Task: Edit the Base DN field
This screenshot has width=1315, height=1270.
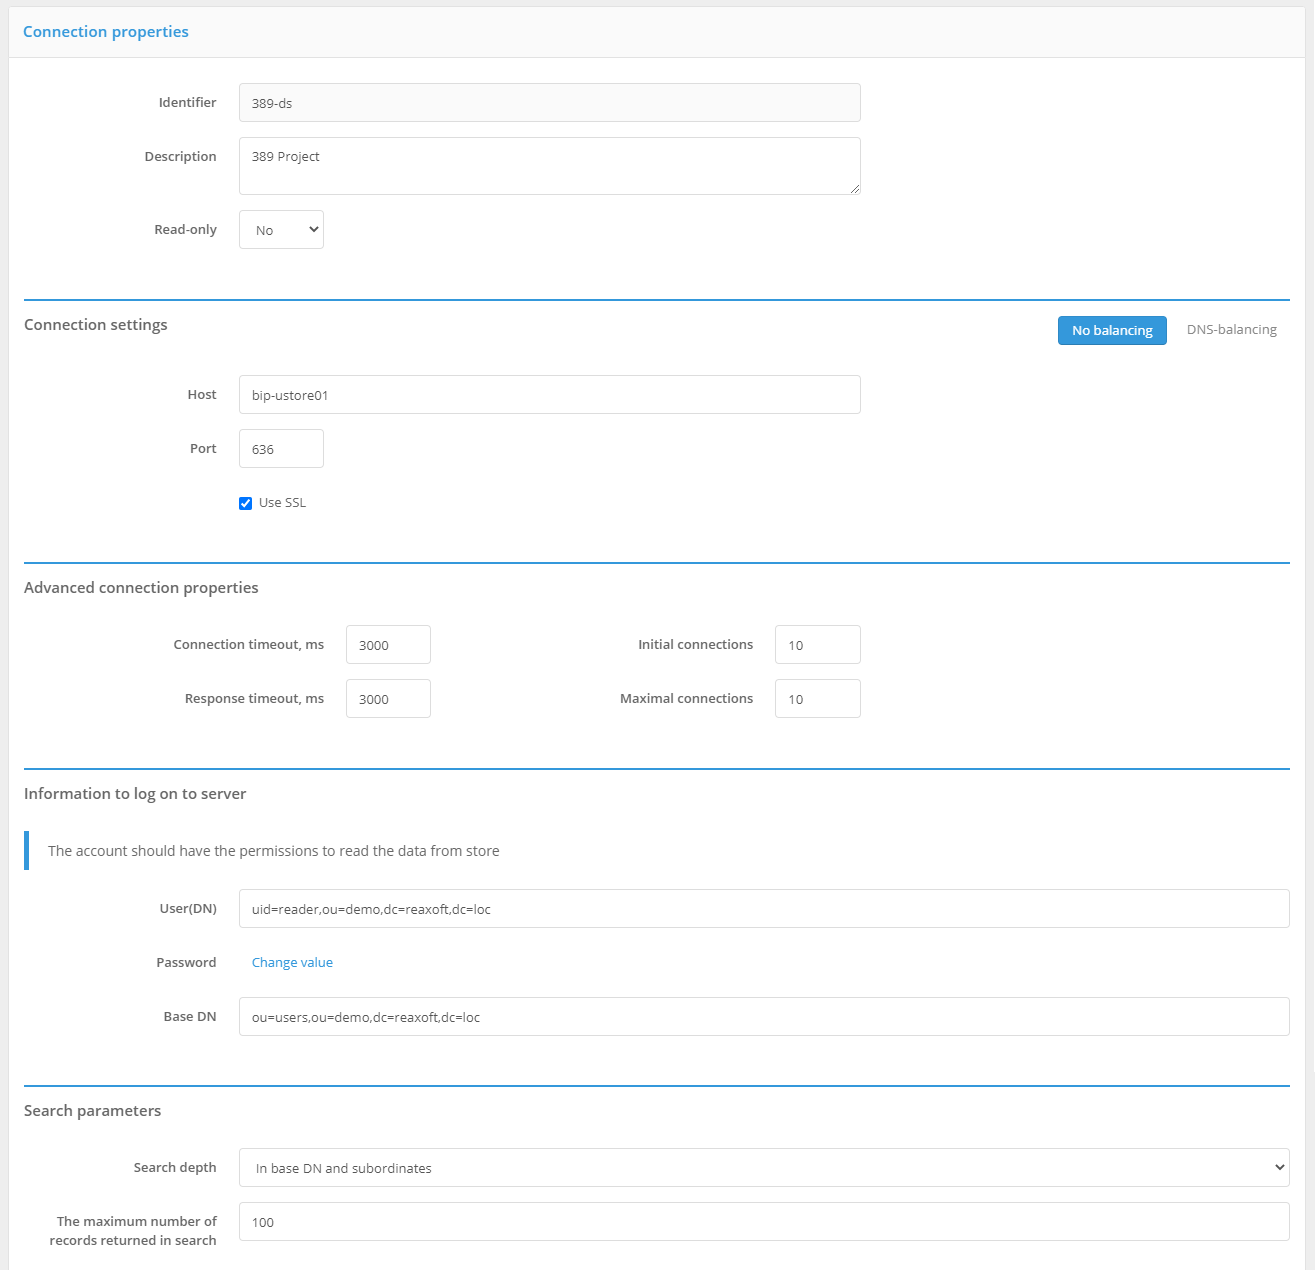Action: (x=763, y=1017)
